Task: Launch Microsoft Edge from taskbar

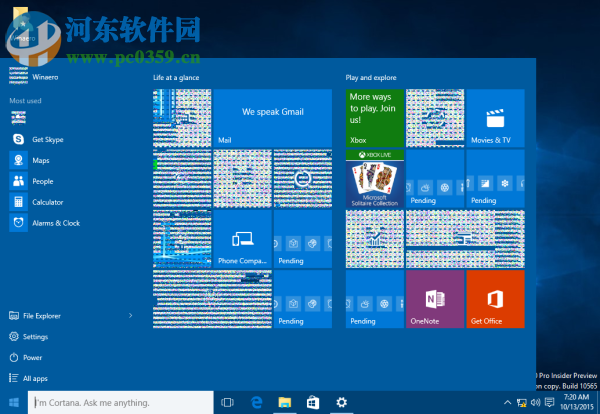Action: tap(256, 403)
